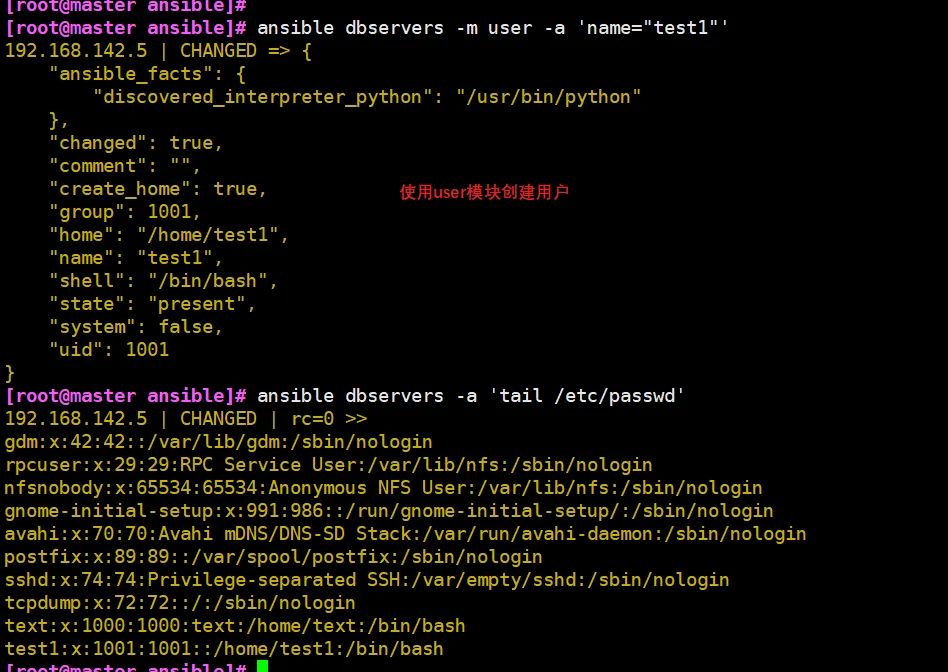Click the "name": "test1" line

(136, 258)
